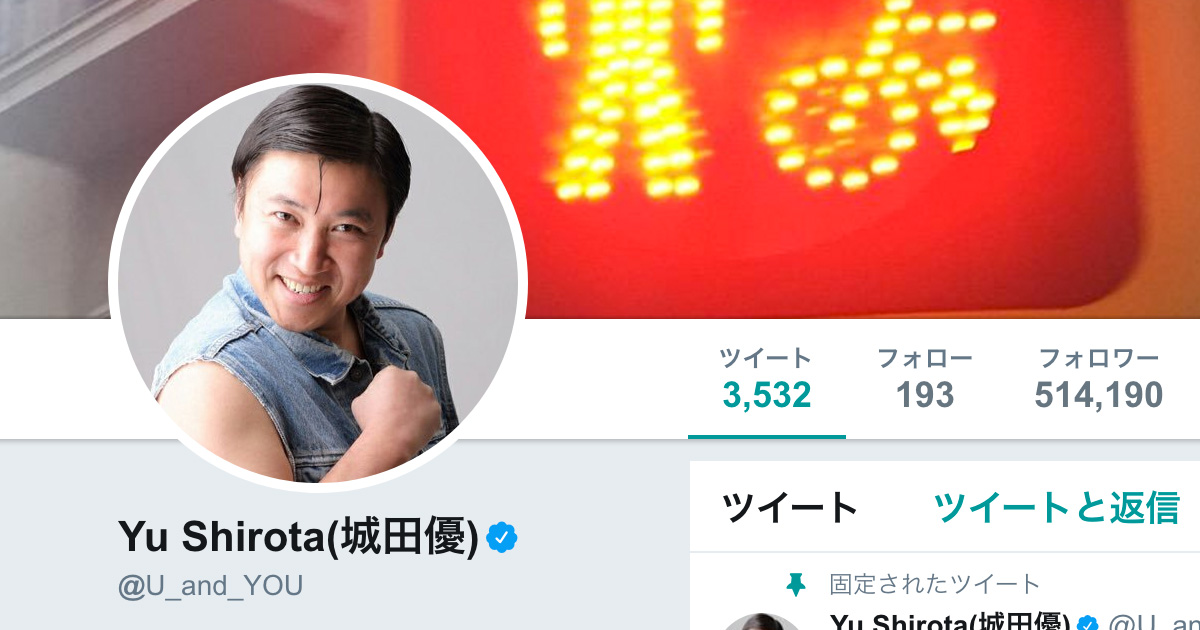
Task: Open the フォロー following list
Action: click(925, 380)
